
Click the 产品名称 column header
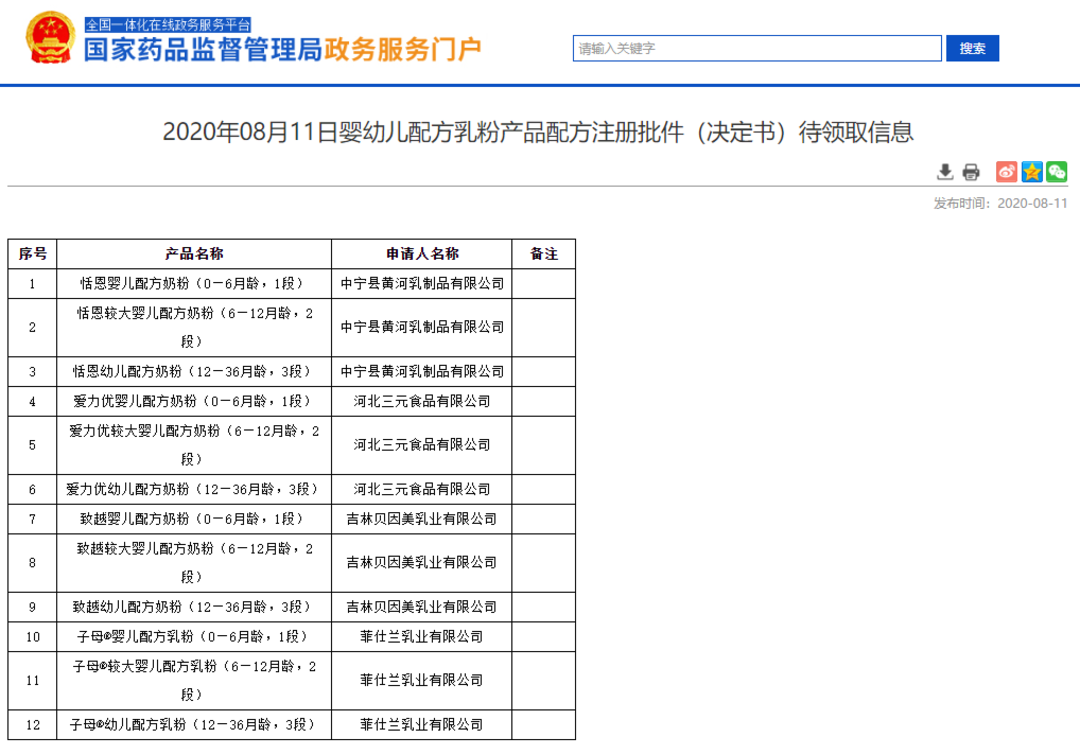tap(194, 254)
